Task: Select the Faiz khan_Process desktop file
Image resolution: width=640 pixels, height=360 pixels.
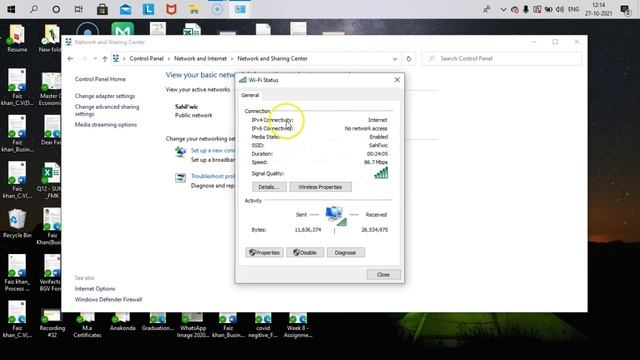Action: (17, 273)
